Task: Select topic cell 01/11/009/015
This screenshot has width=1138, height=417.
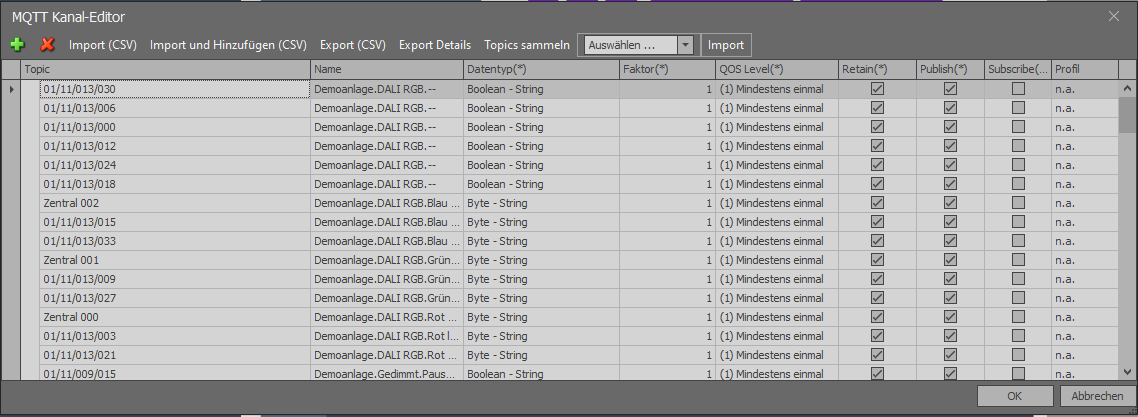Action: click(175, 373)
